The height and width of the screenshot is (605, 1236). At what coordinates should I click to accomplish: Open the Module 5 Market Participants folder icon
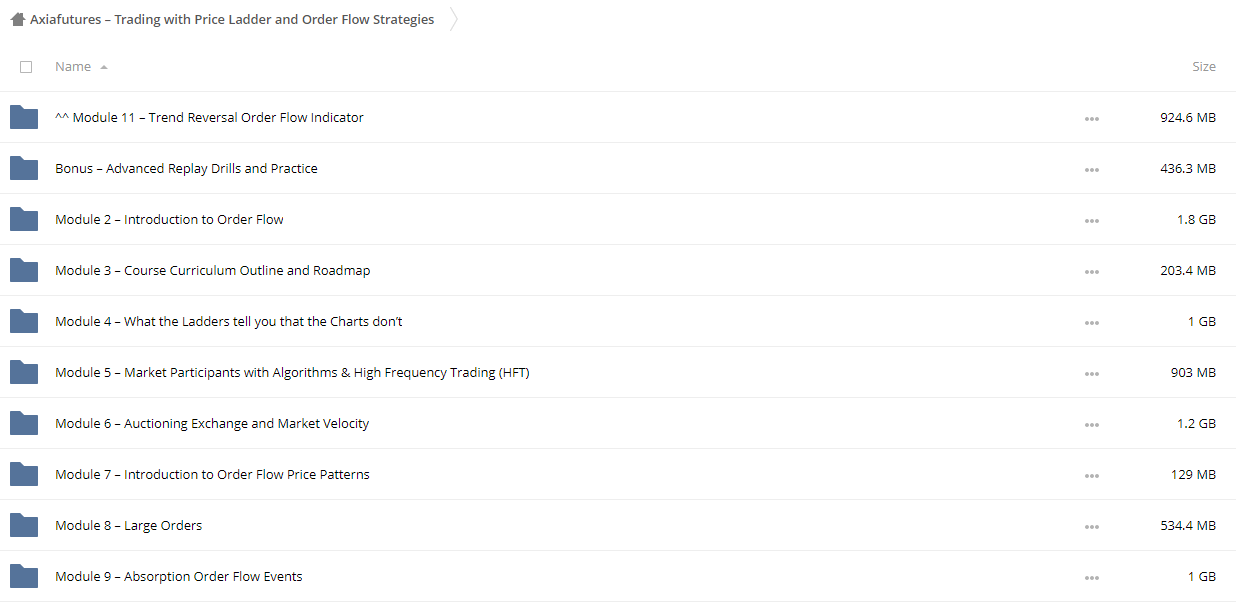(x=24, y=373)
